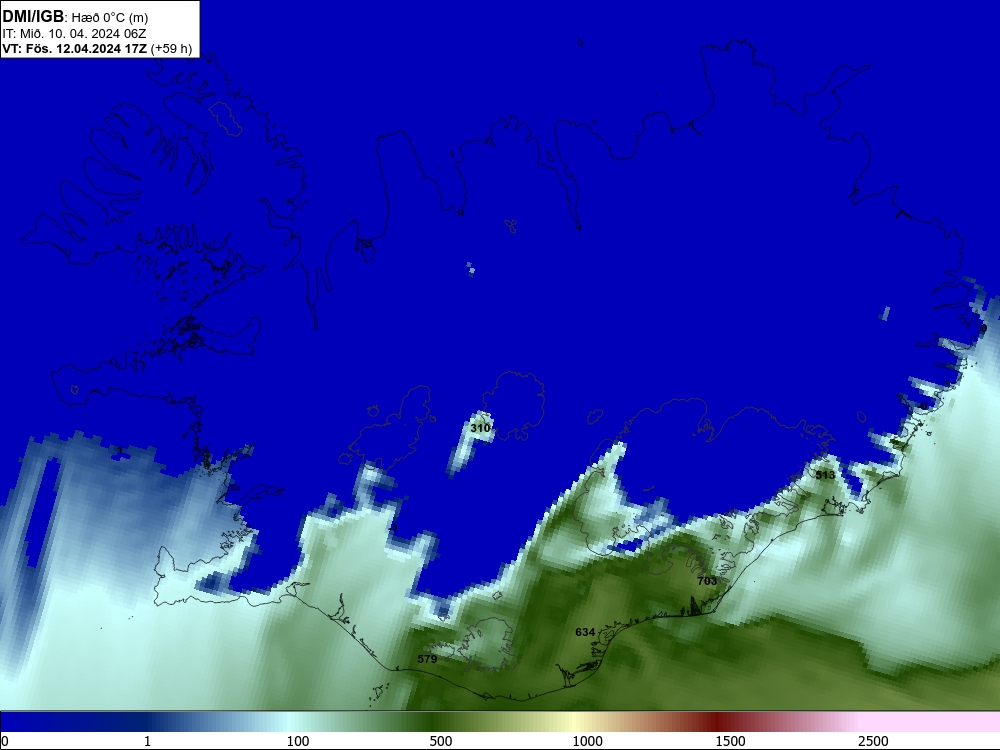Click the DMI/IGB title text
Image resolution: width=1000 pixels, height=750 pixels.
33,17
